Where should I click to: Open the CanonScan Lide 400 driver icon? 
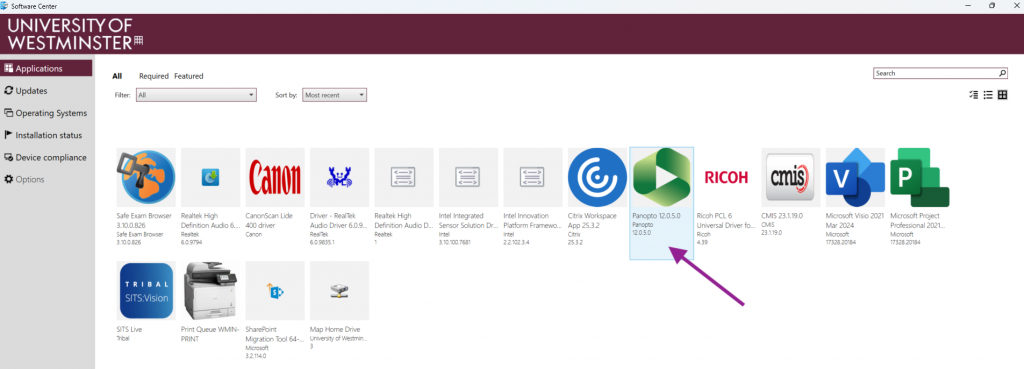(275, 178)
